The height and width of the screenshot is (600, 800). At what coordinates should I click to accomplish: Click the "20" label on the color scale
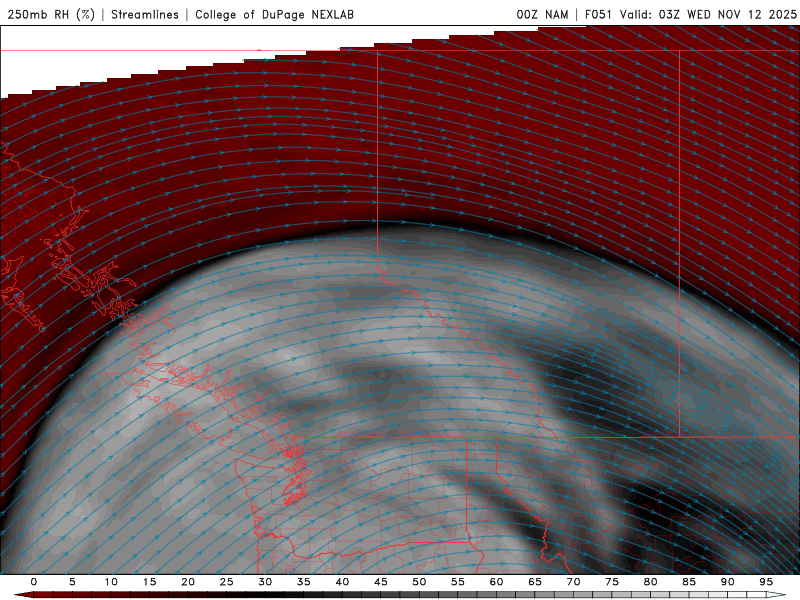pyautogui.click(x=188, y=582)
